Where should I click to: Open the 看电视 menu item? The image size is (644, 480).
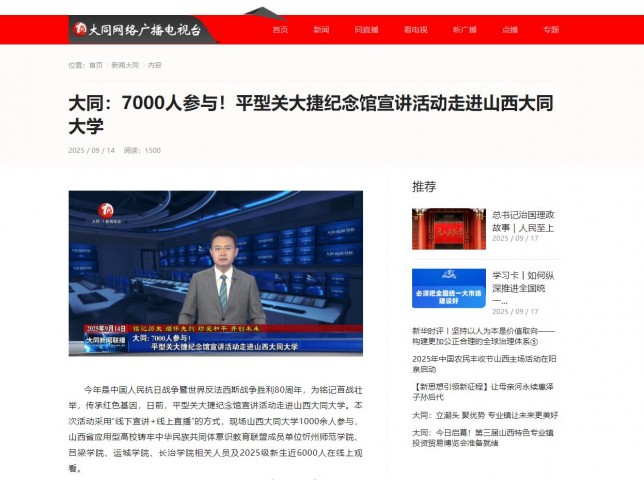click(415, 30)
